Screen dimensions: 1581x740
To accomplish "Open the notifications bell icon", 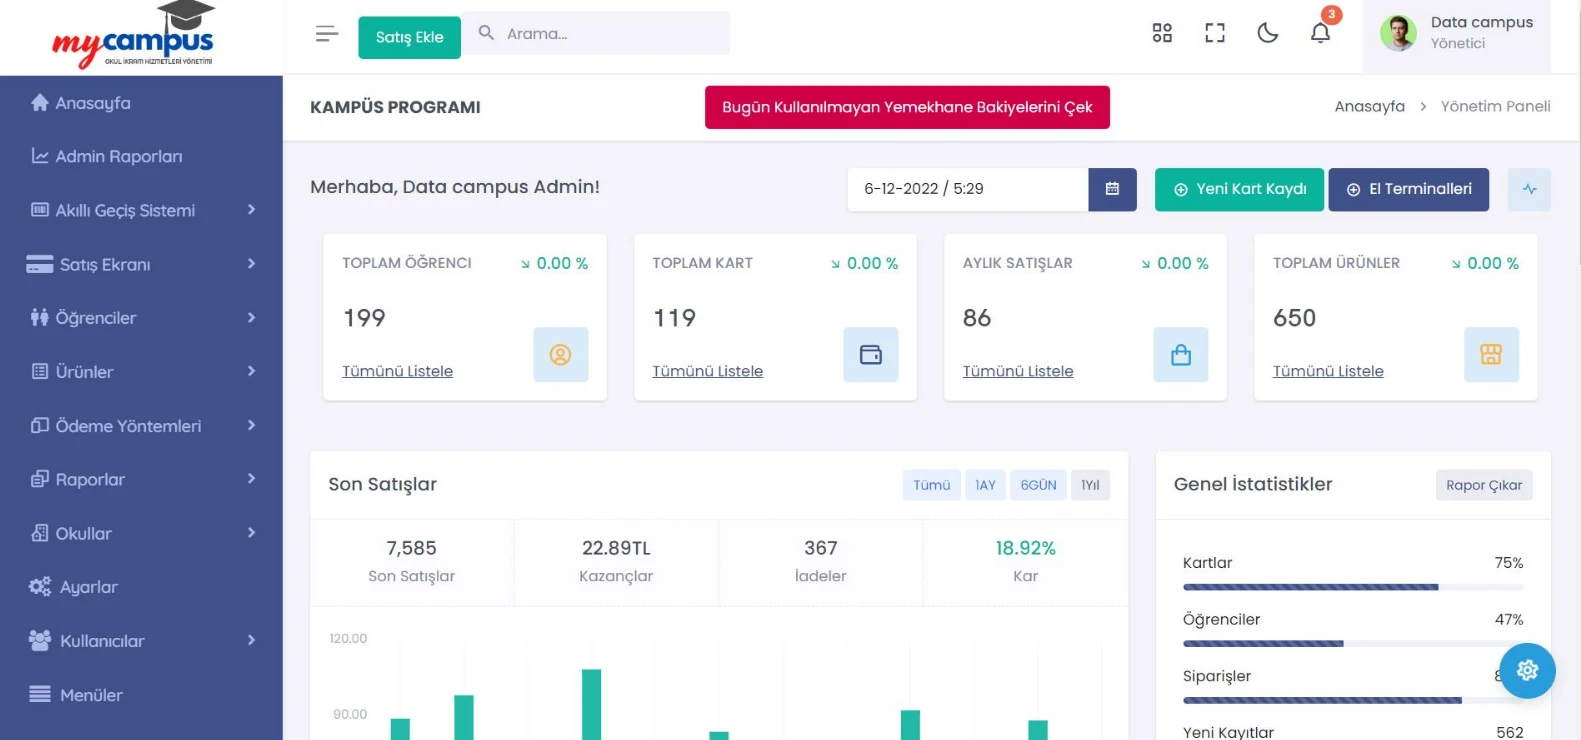I will 1320,33.
